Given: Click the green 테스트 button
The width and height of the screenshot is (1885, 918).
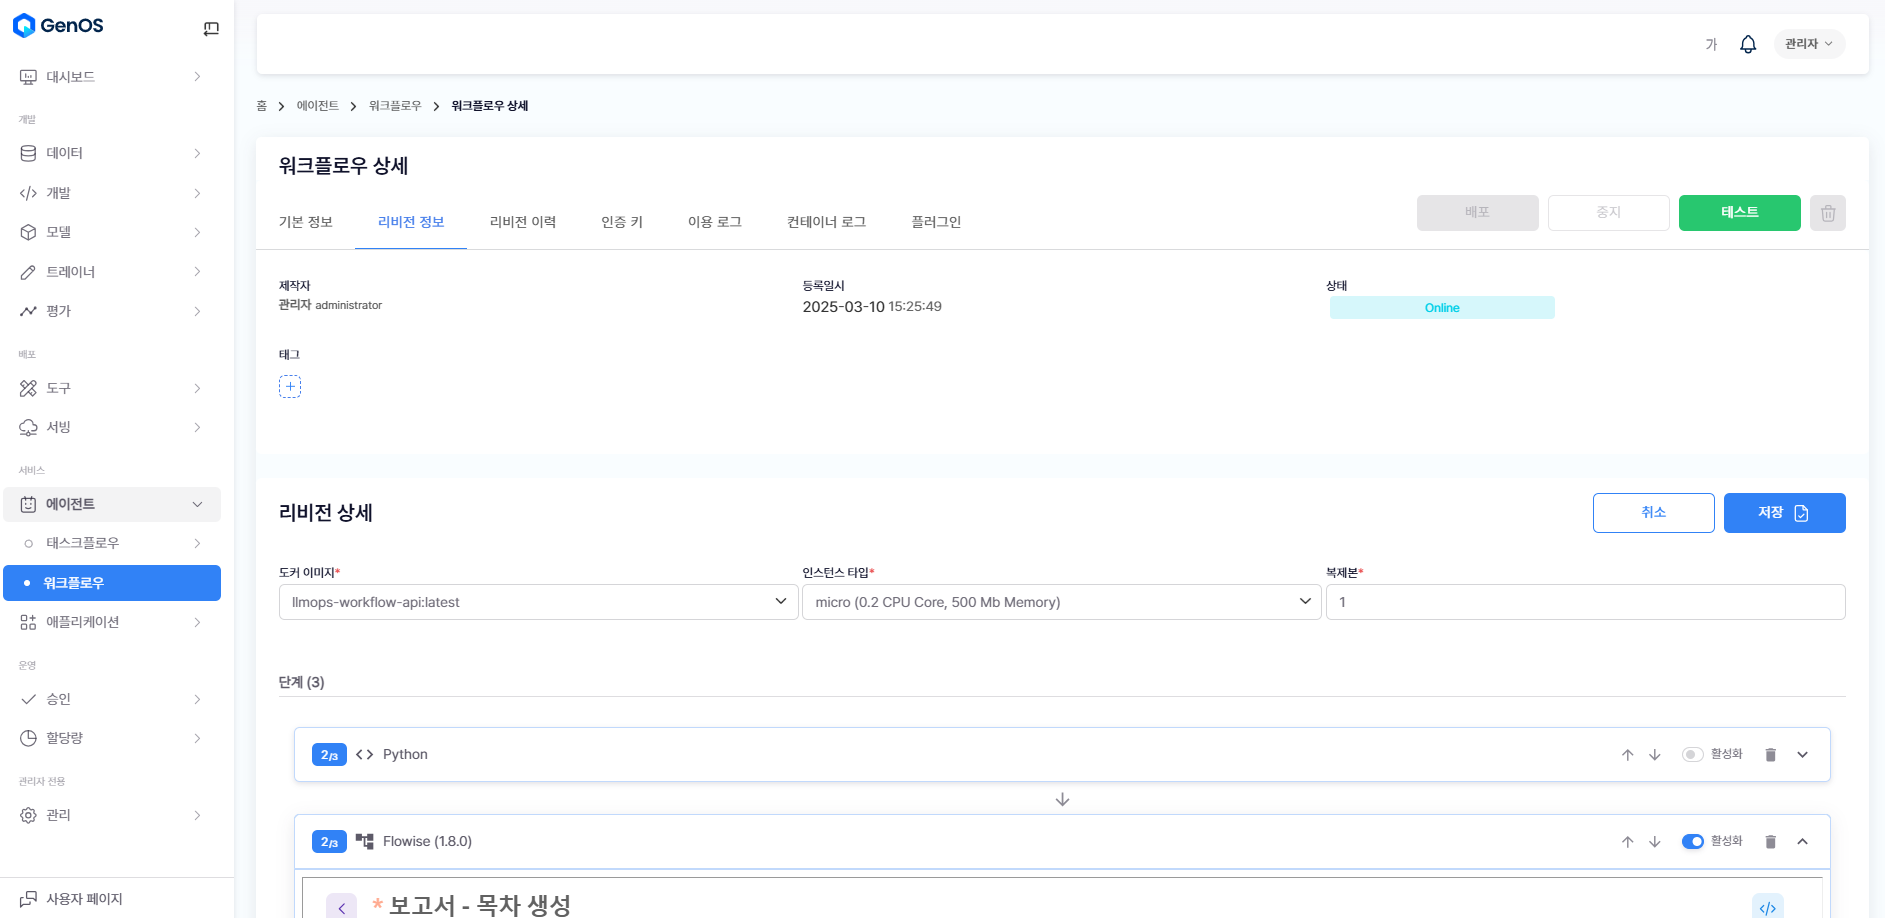Looking at the screenshot, I should (x=1739, y=213).
